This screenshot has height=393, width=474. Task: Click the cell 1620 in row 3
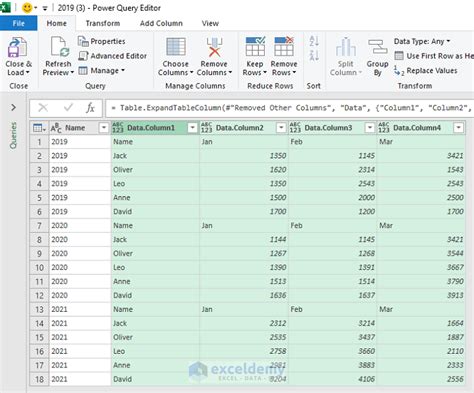tap(244, 170)
